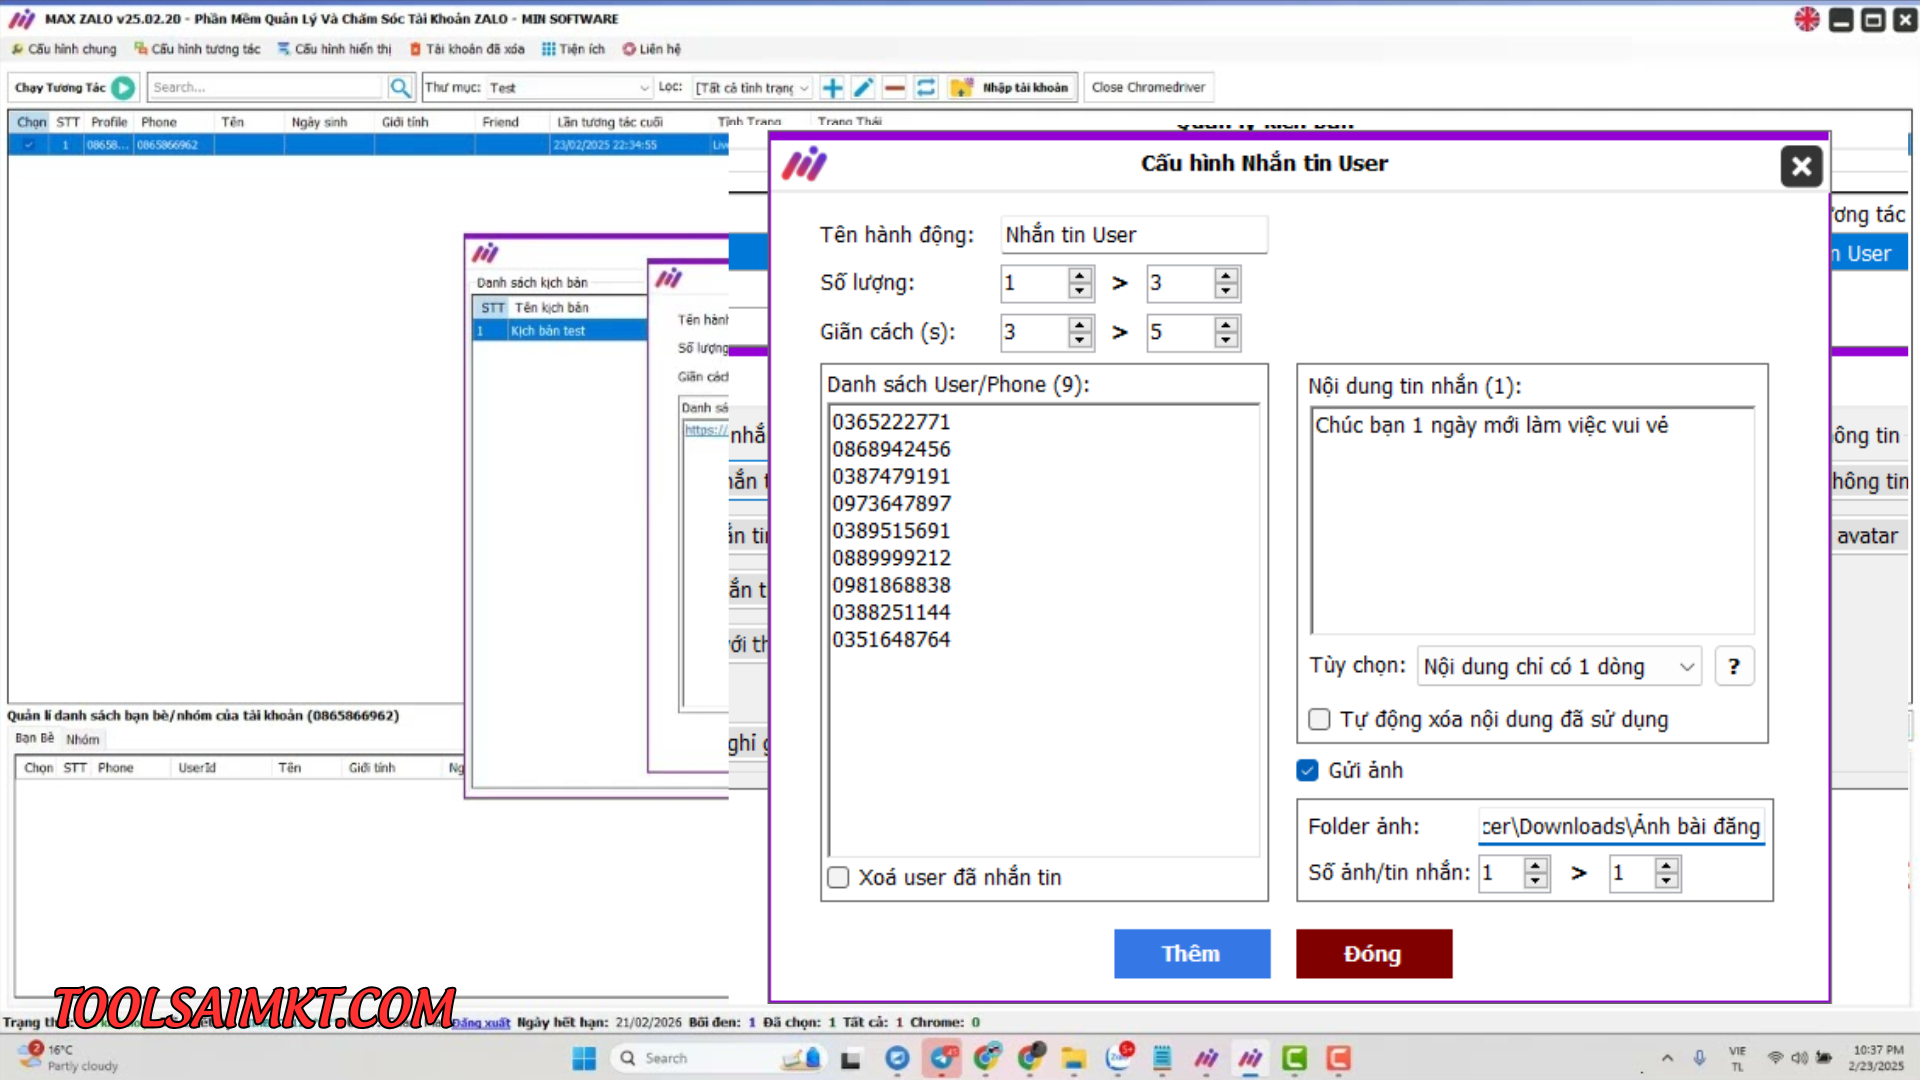Click the volume speaker tray icon

click(1799, 1058)
